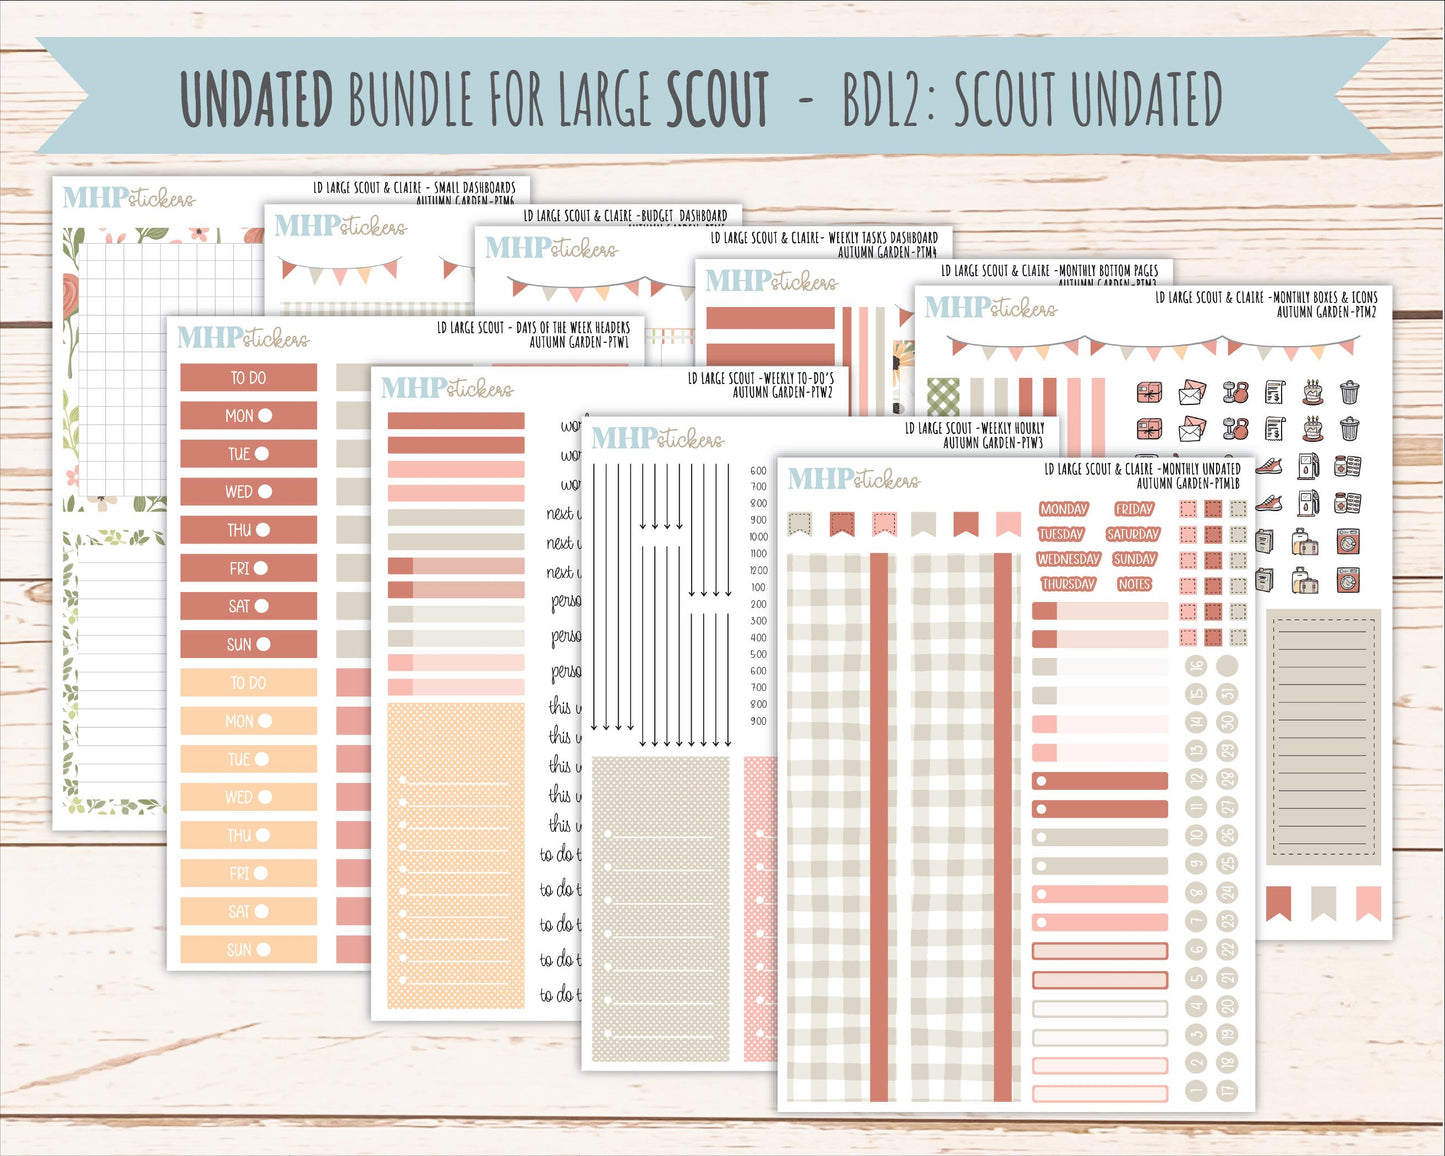Click the NOTES label sticker

tap(1134, 584)
